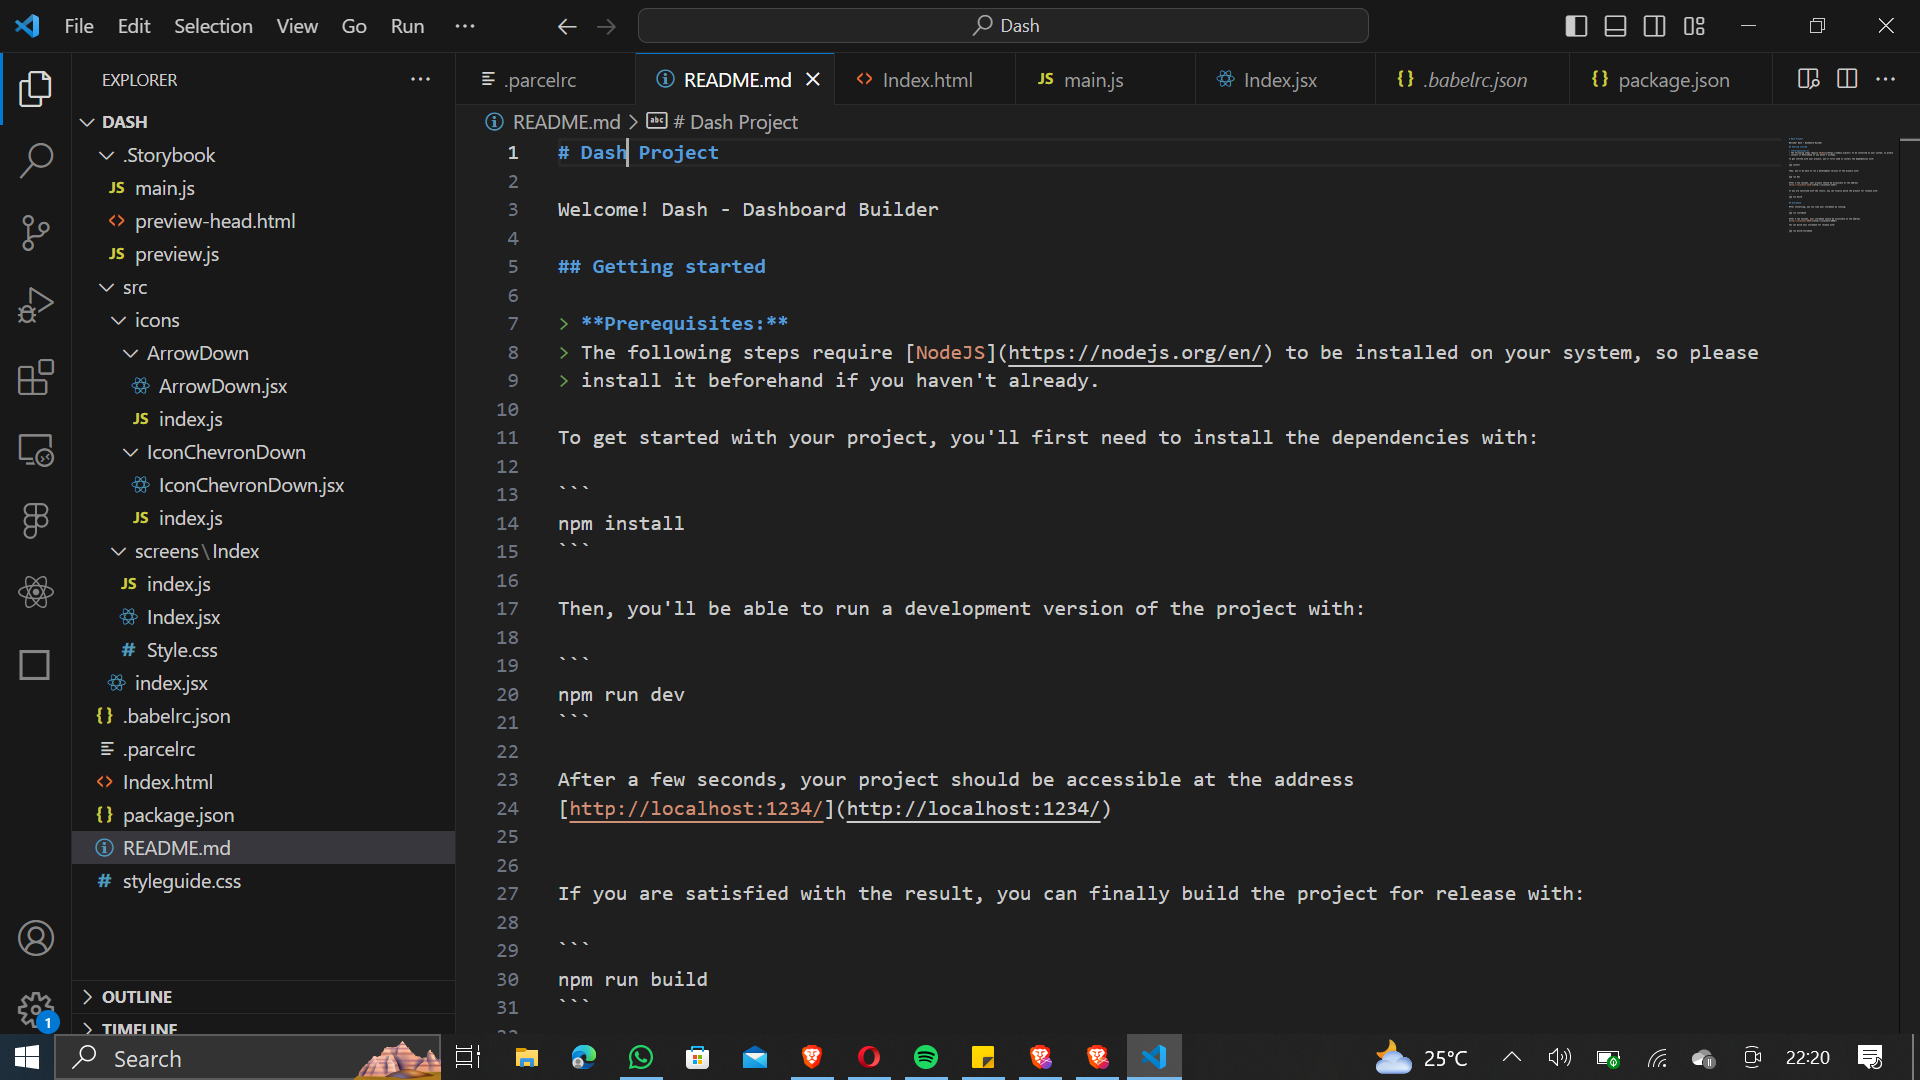The height and width of the screenshot is (1080, 1920).
Task: Open Style.css in the explorer
Action: click(182, 650)
